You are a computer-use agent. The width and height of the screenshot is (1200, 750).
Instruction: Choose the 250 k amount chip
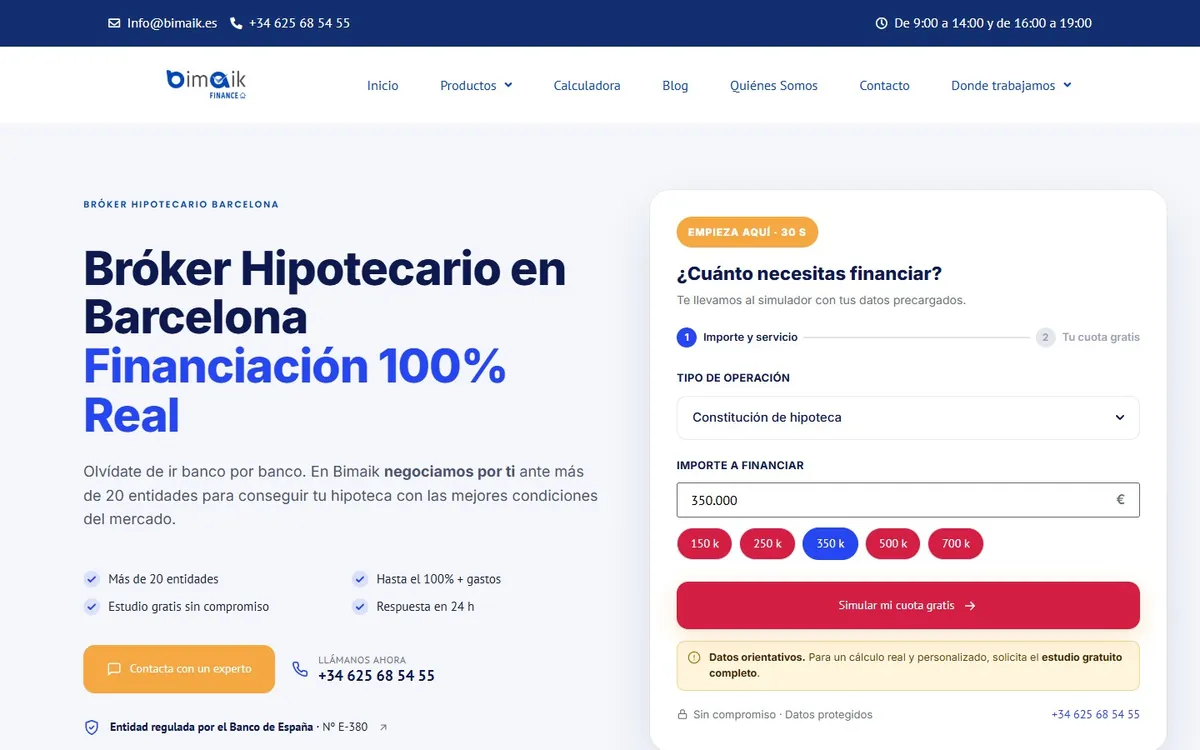pos(768,544)
